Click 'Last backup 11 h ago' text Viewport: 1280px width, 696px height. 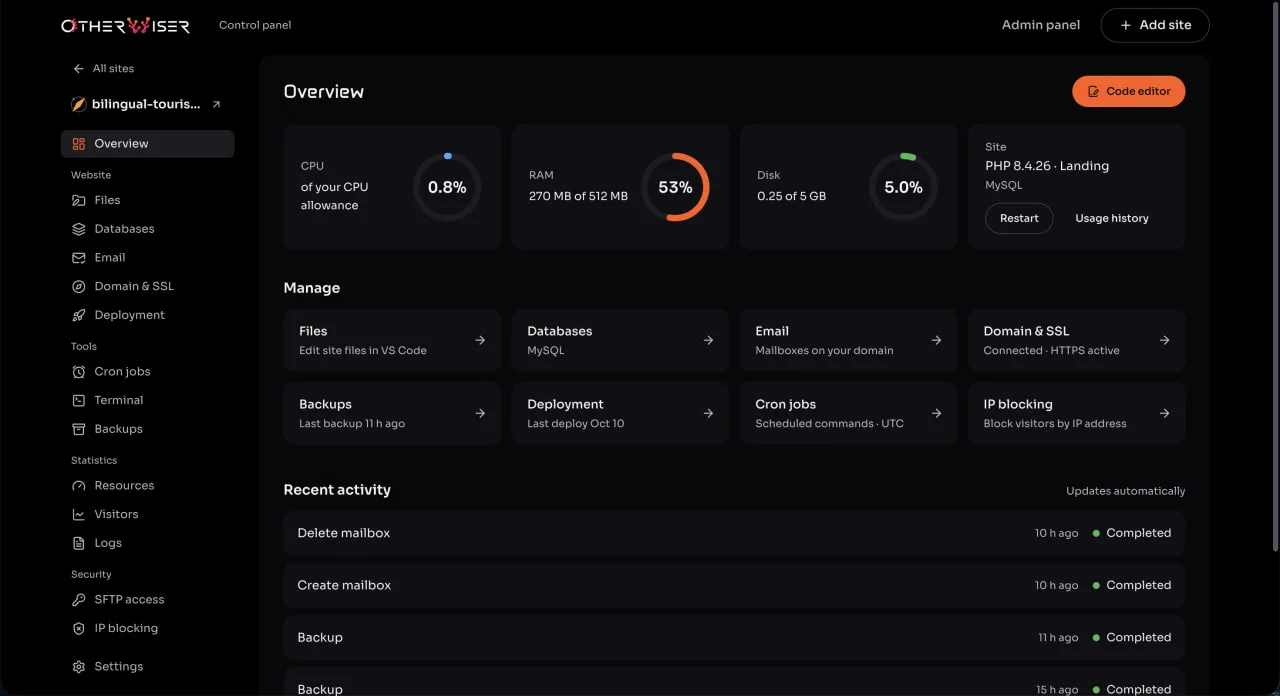coord(352,424)
